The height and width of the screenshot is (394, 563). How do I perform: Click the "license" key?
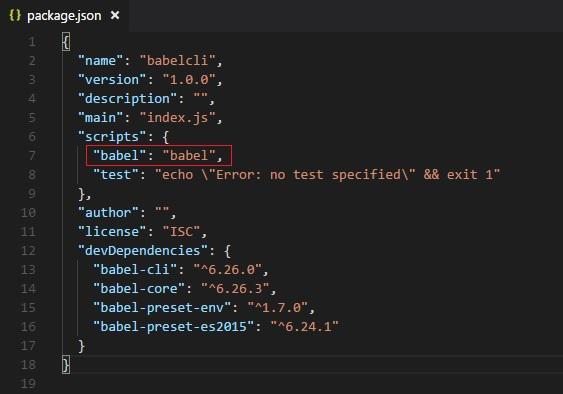click(x=112, y=232)
